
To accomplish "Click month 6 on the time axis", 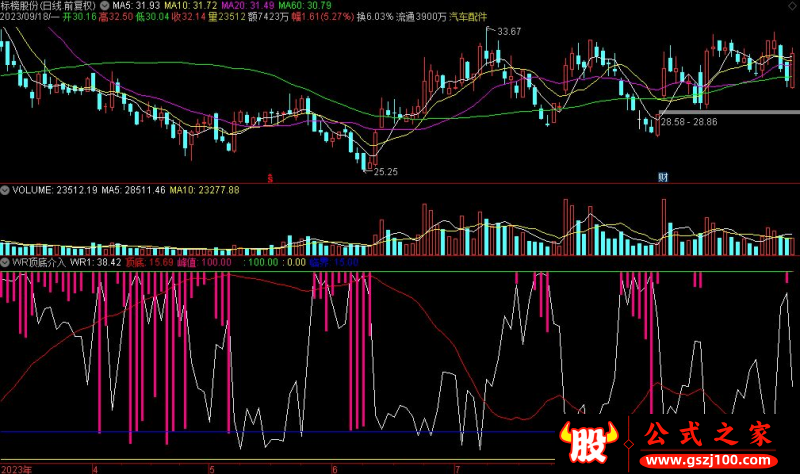I will 335,469.
